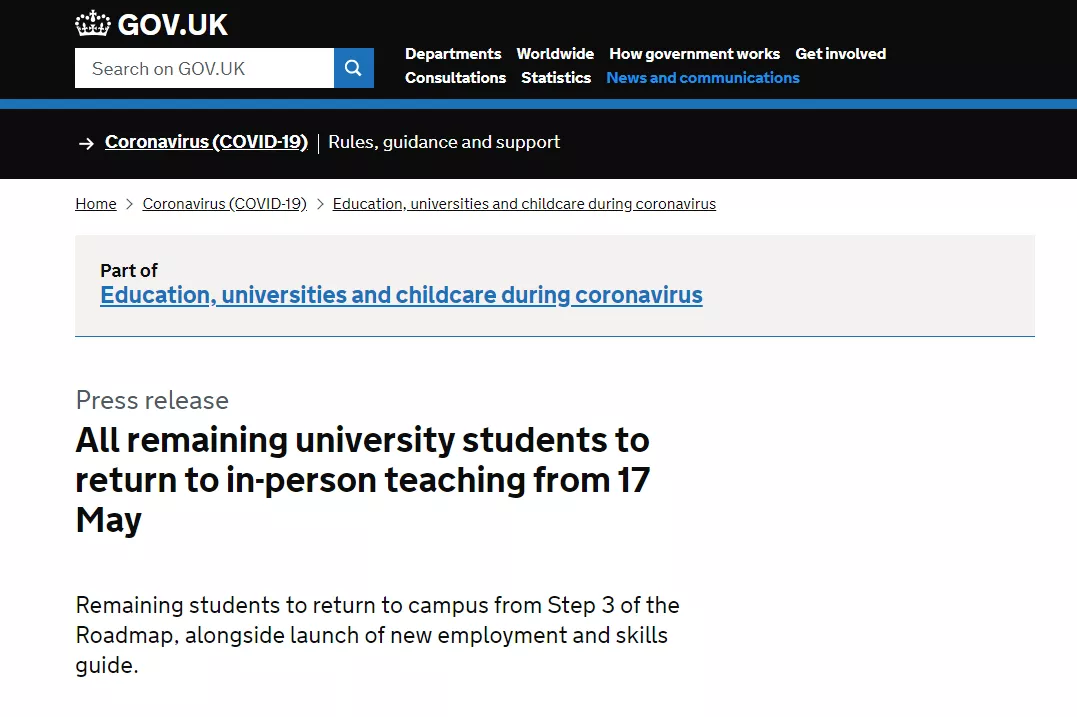1077x717 pixels.
Task: Click the breadcrumb chevron after Coronavirus (COVID-19)
Action: coord(319,204)
